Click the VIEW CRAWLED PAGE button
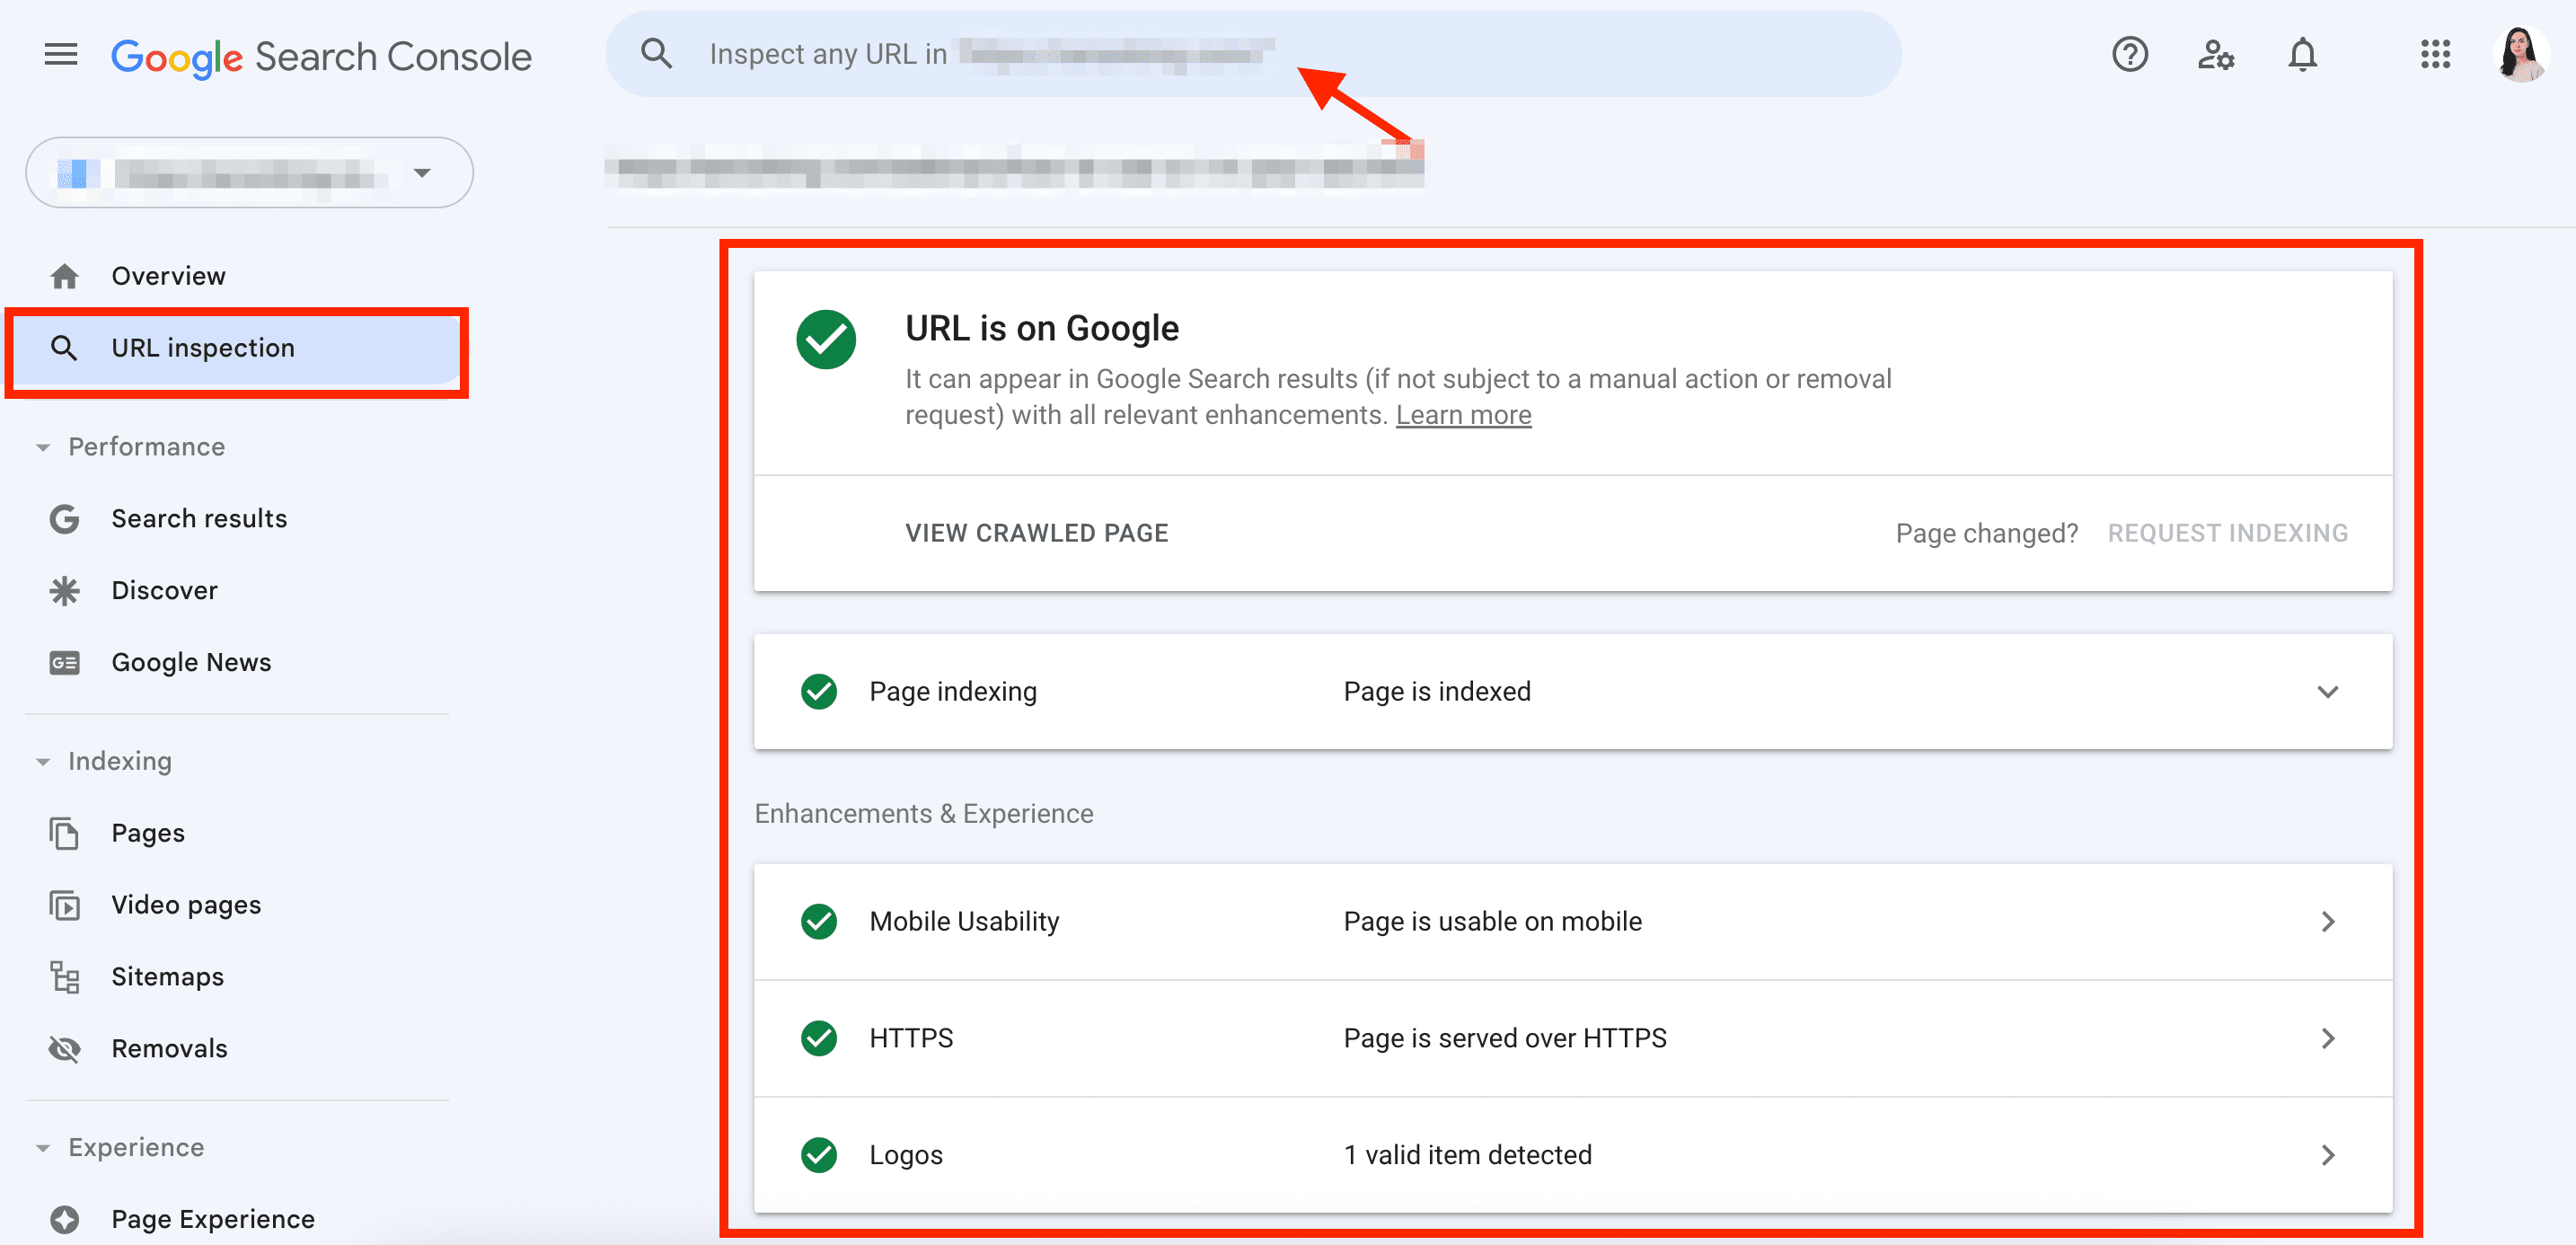This screenshot has width=2576, height=1245. click(x=1037, y=532)
